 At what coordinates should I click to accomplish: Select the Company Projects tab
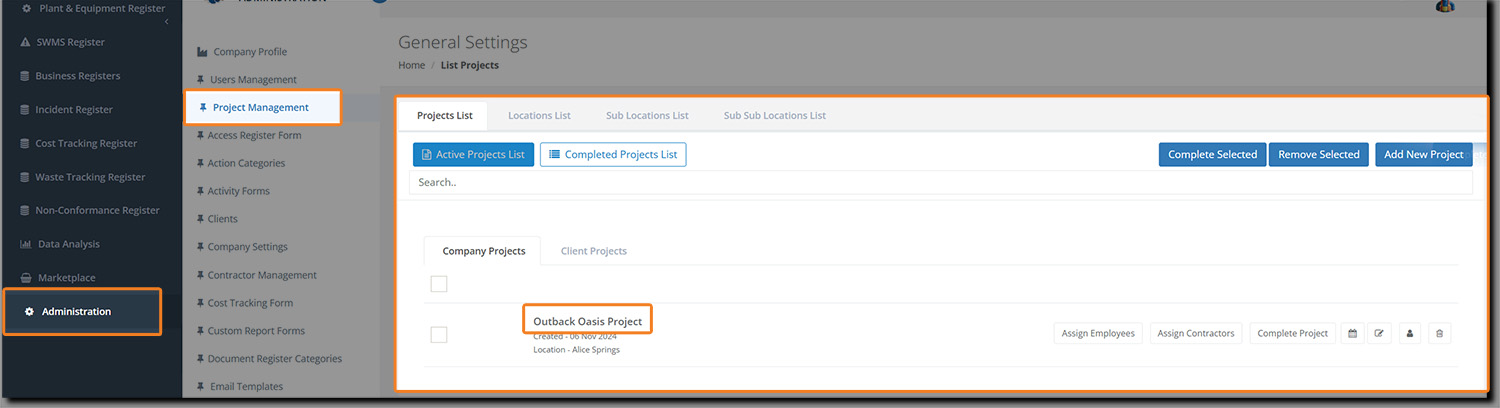click(484, 251)
